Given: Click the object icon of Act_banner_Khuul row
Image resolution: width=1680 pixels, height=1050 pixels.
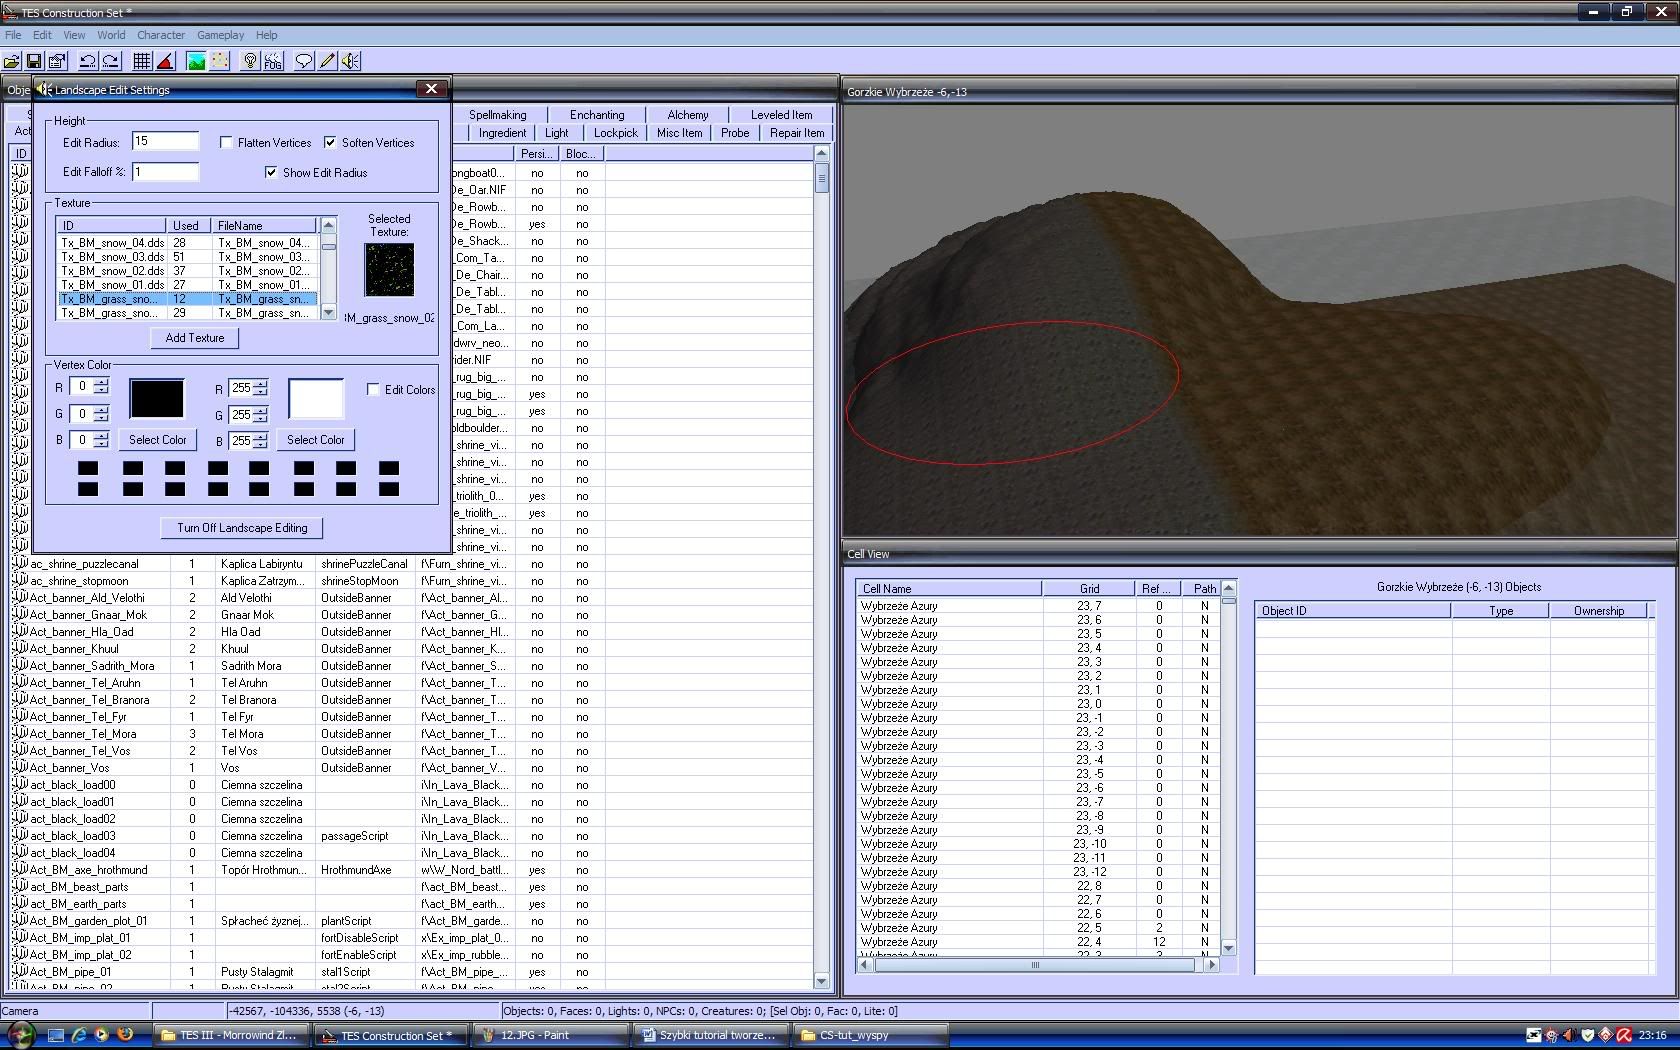Looking at the screenshot, I should (x=20, y=649).
